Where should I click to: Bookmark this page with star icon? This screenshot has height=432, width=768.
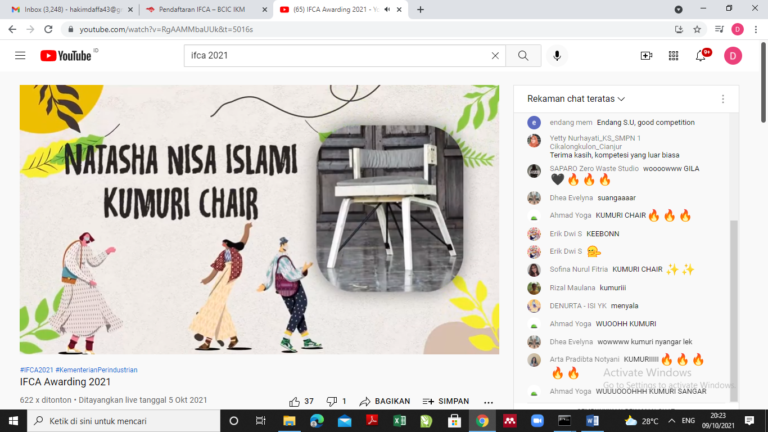697,29
